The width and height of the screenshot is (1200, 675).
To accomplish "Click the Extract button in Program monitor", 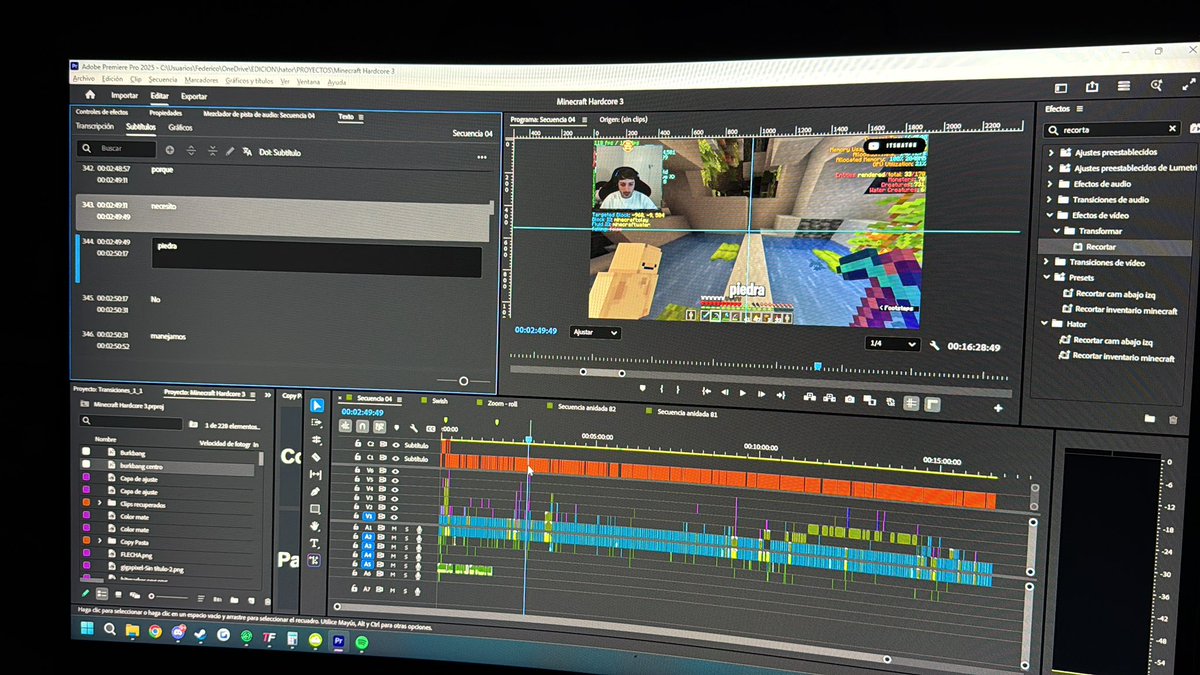I will [829, 398].
